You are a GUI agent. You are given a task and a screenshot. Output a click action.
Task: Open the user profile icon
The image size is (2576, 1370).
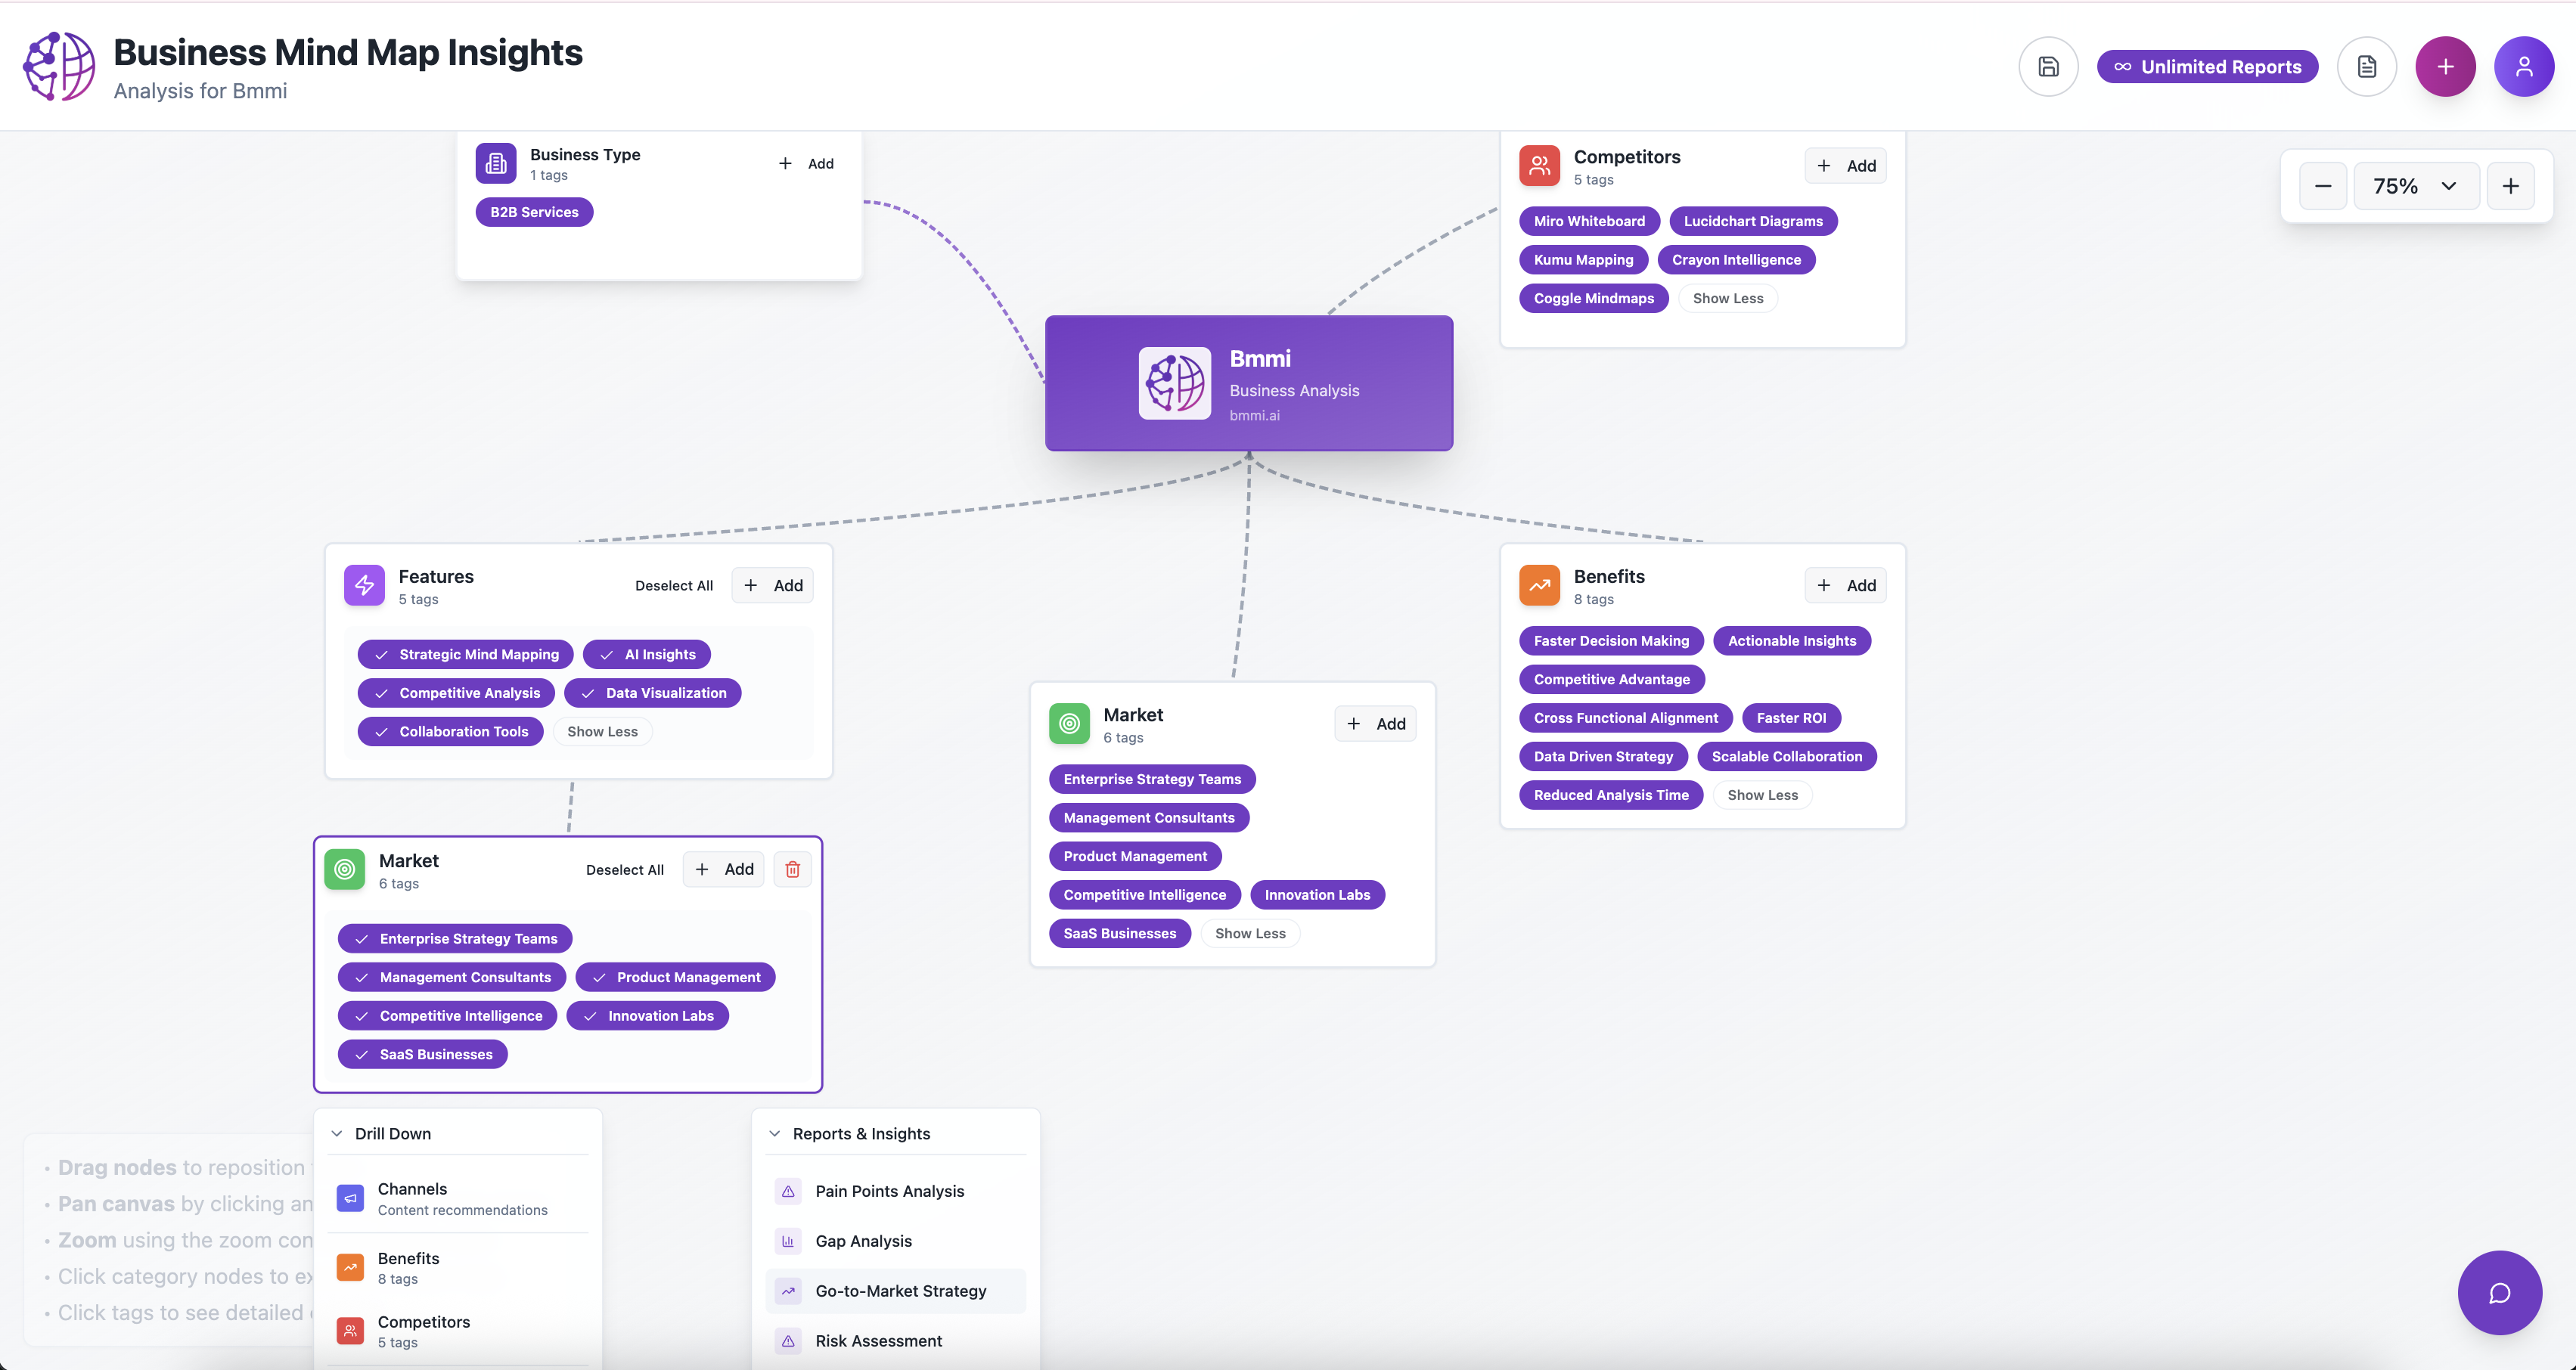point(2524,66)
